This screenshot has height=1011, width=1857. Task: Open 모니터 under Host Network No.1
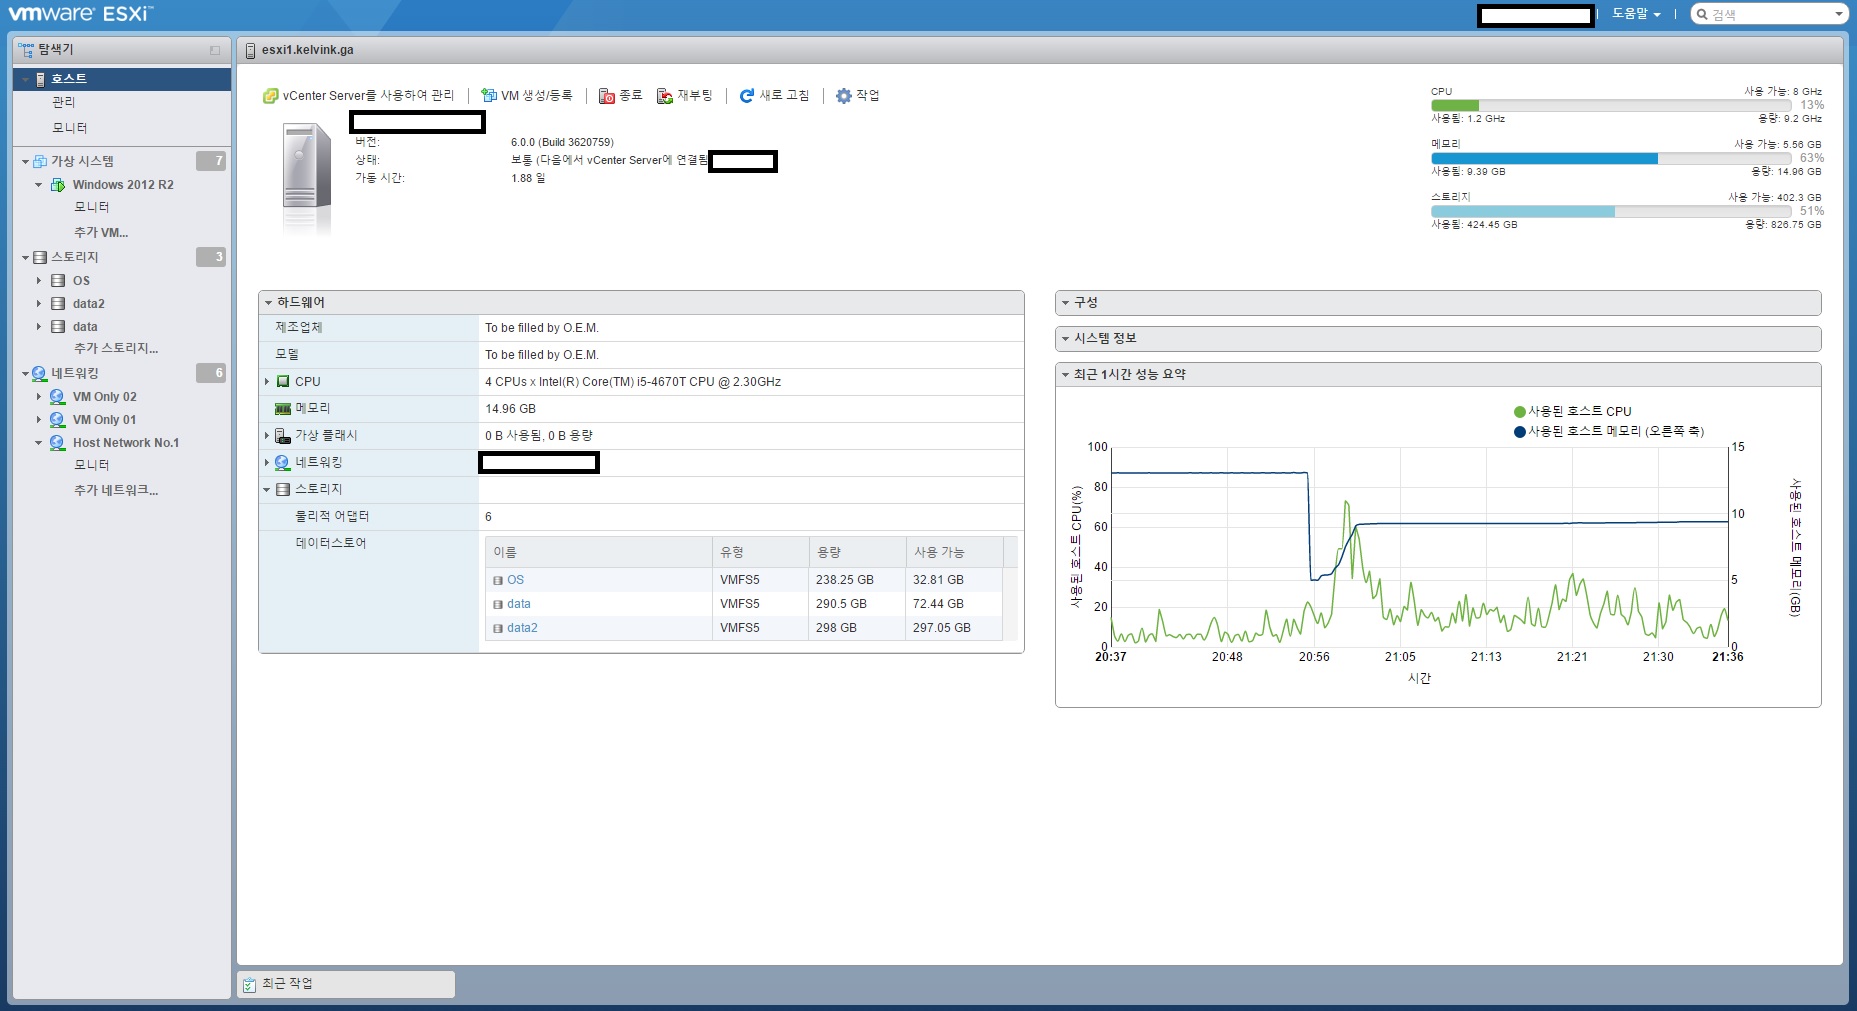click(x=92, y=465)
